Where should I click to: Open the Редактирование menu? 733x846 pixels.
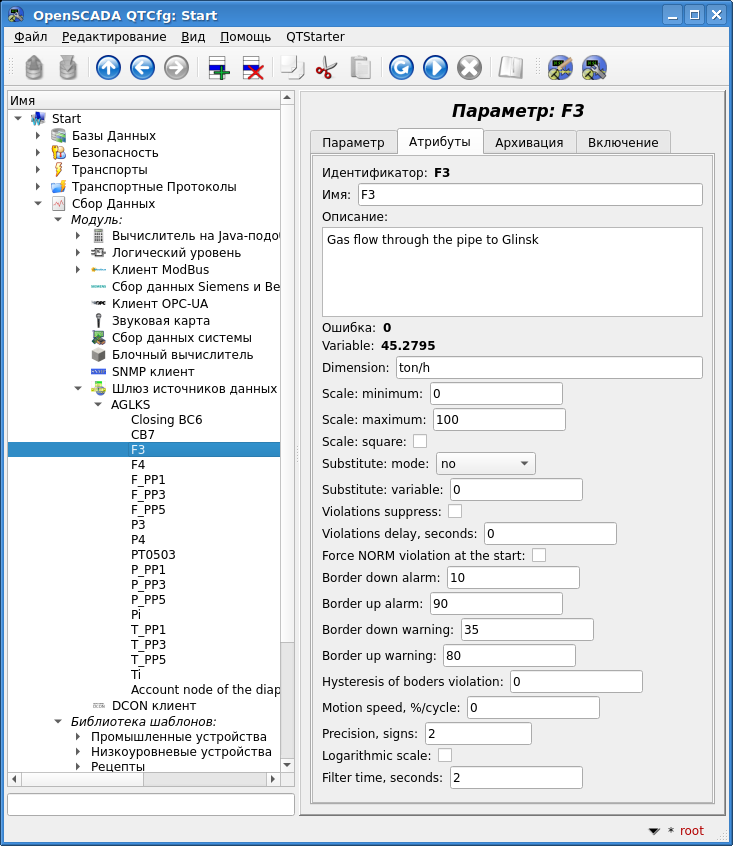pyautogui.click(x=114, y=36)
